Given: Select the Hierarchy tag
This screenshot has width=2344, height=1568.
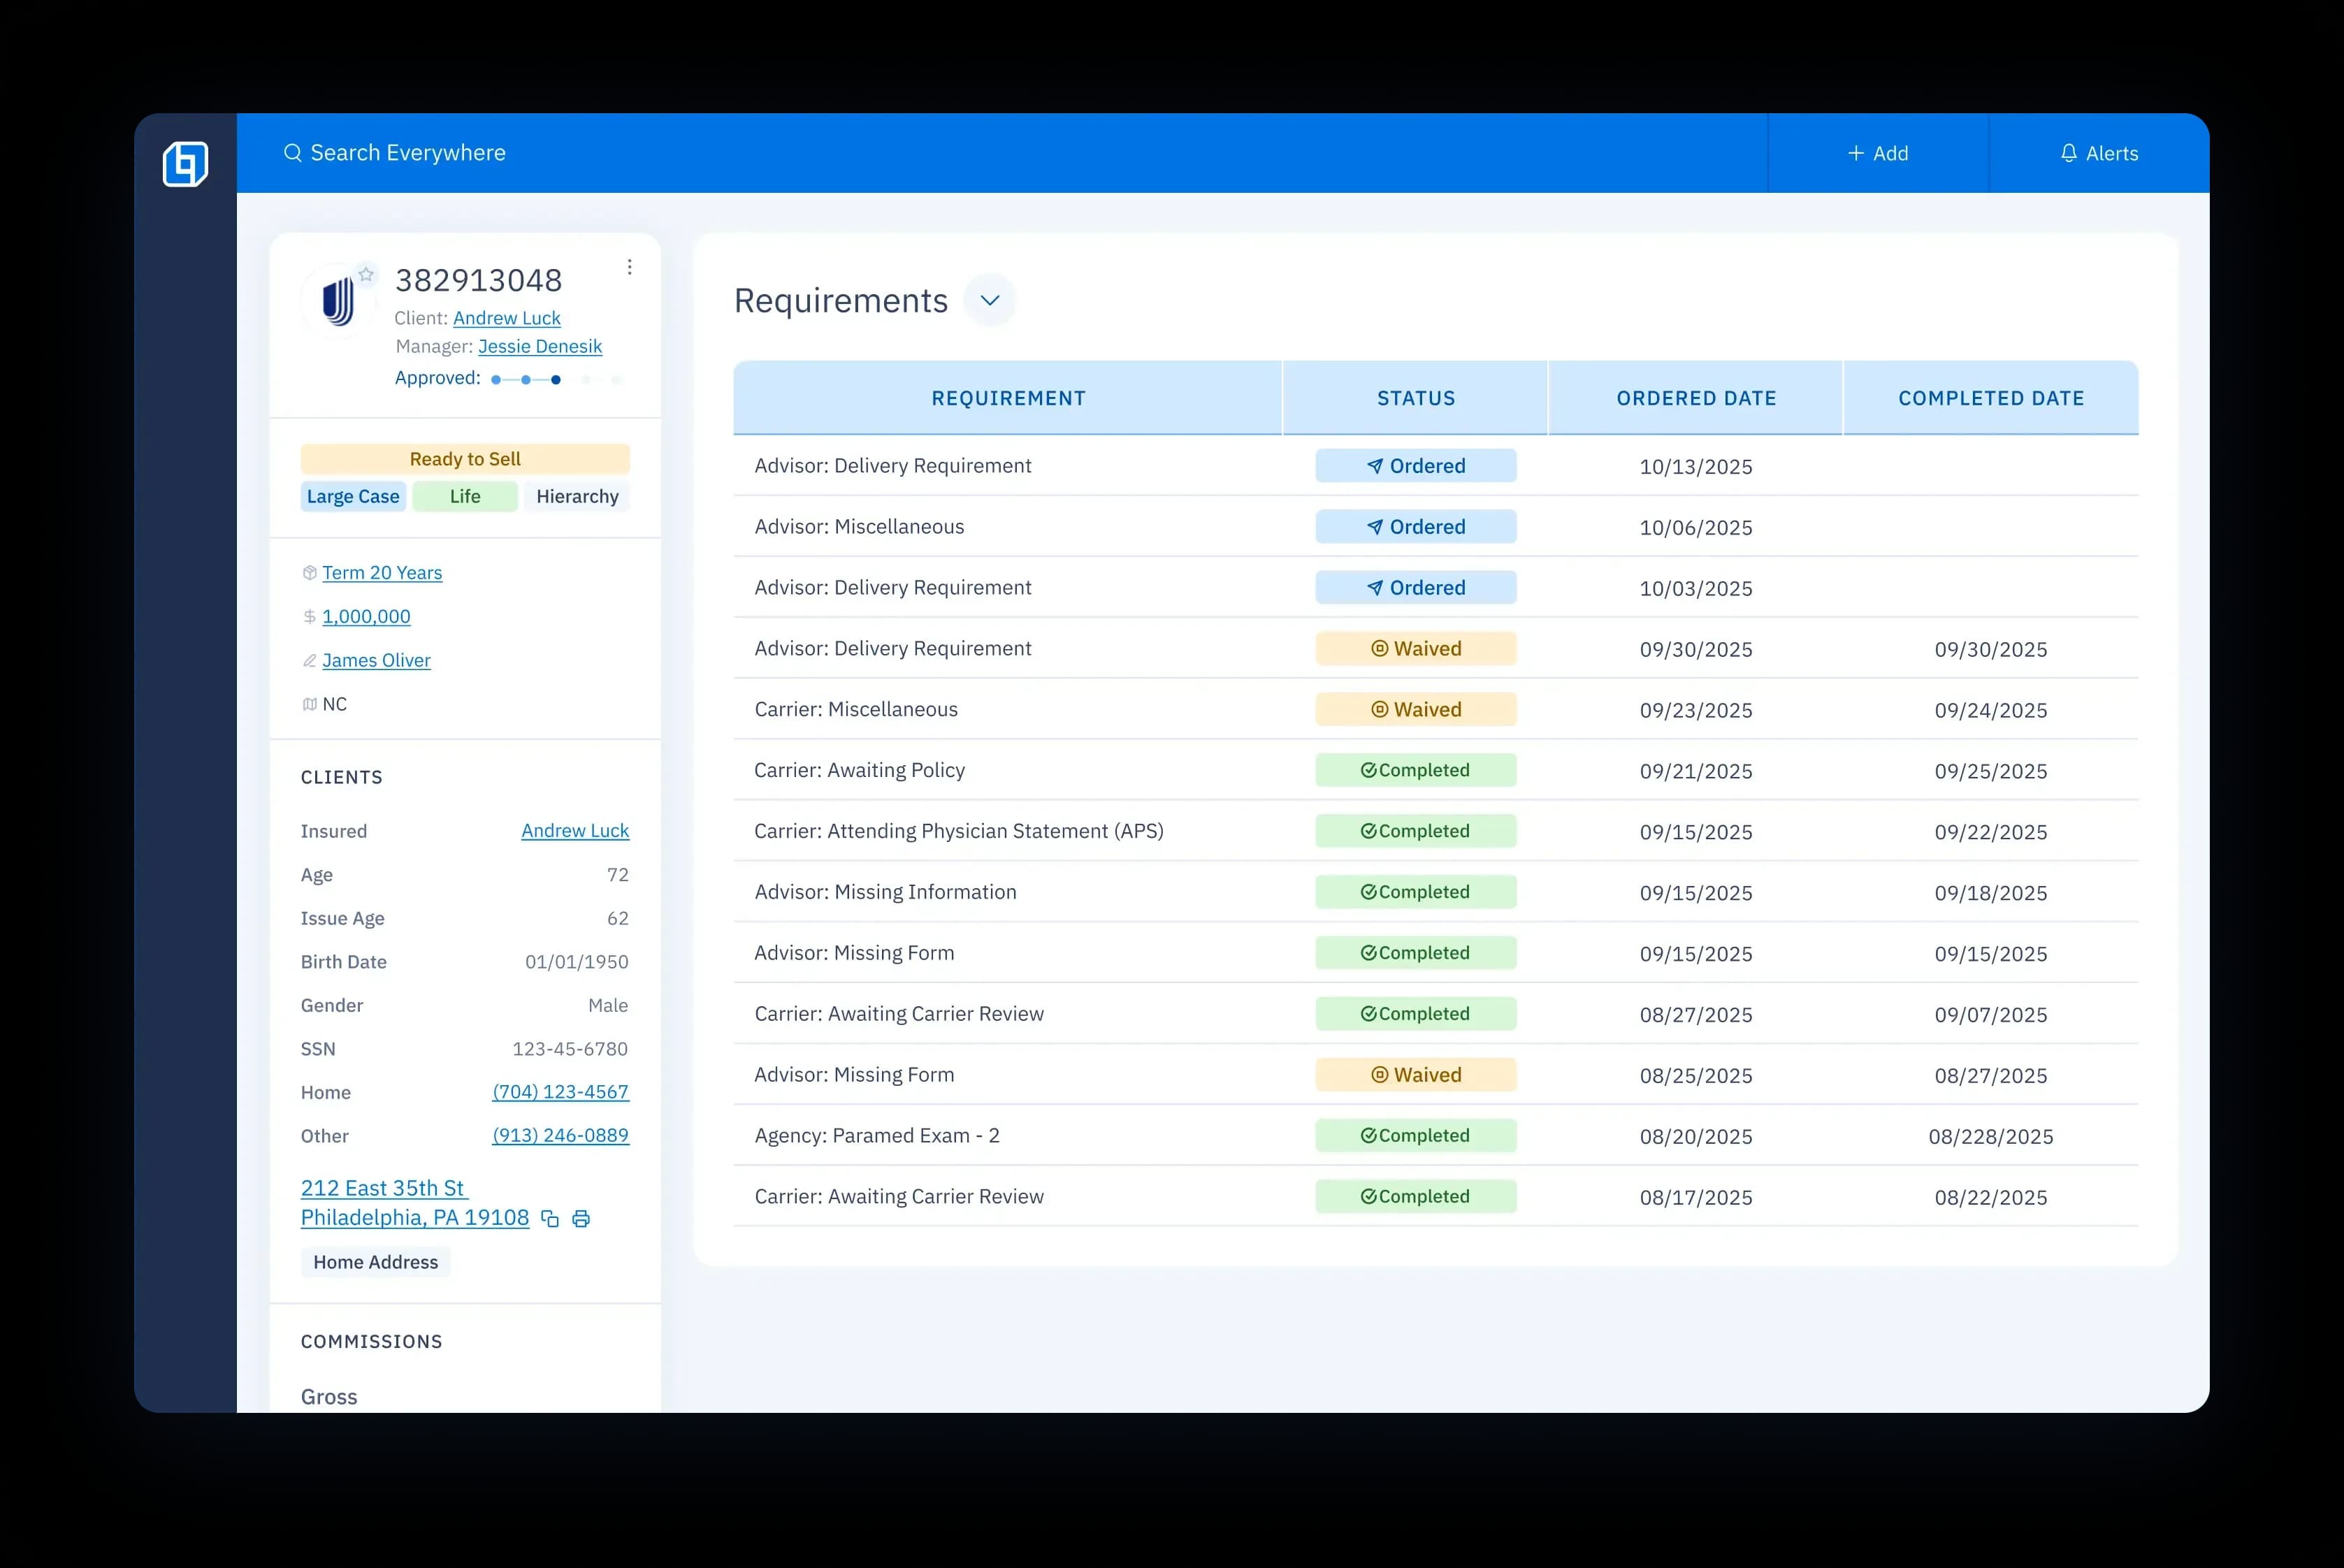Looking at the screenshot, I should pyautogui.click(x=577, y=496).
